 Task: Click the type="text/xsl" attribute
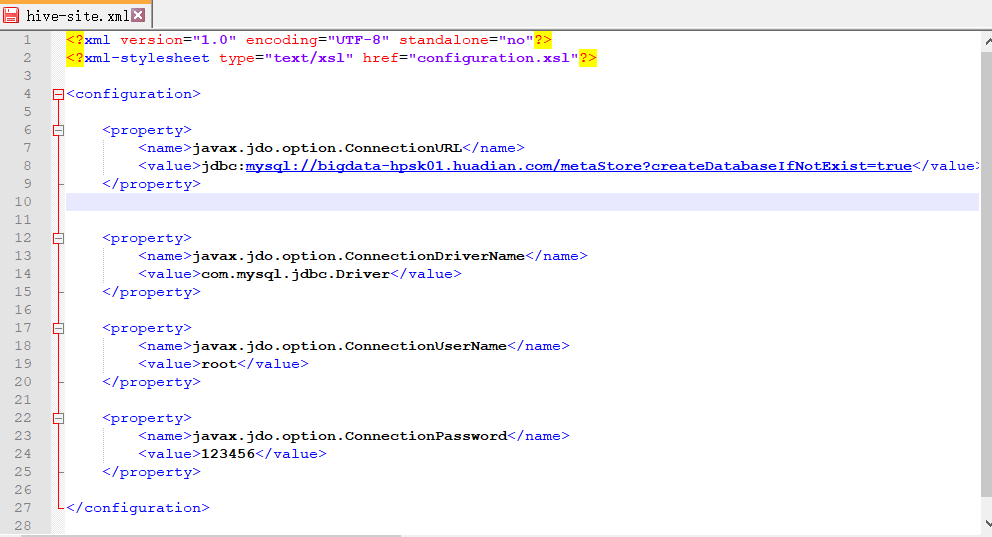[x=287, y=58]
